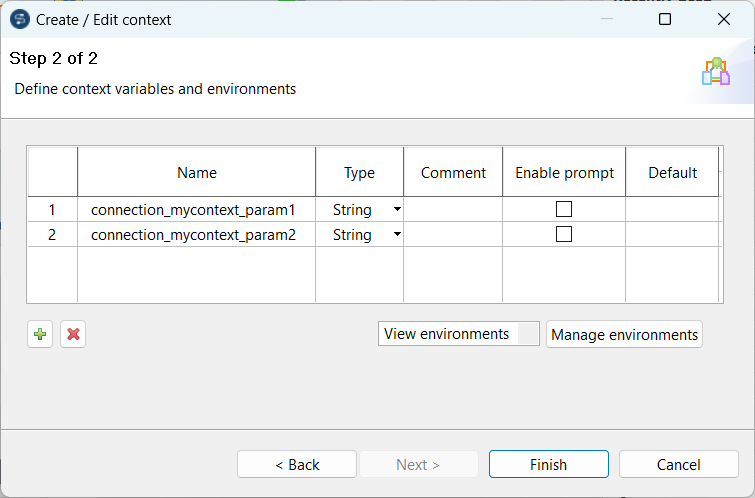Edit the Comment cell of row 2

click(x=453, y=235)
